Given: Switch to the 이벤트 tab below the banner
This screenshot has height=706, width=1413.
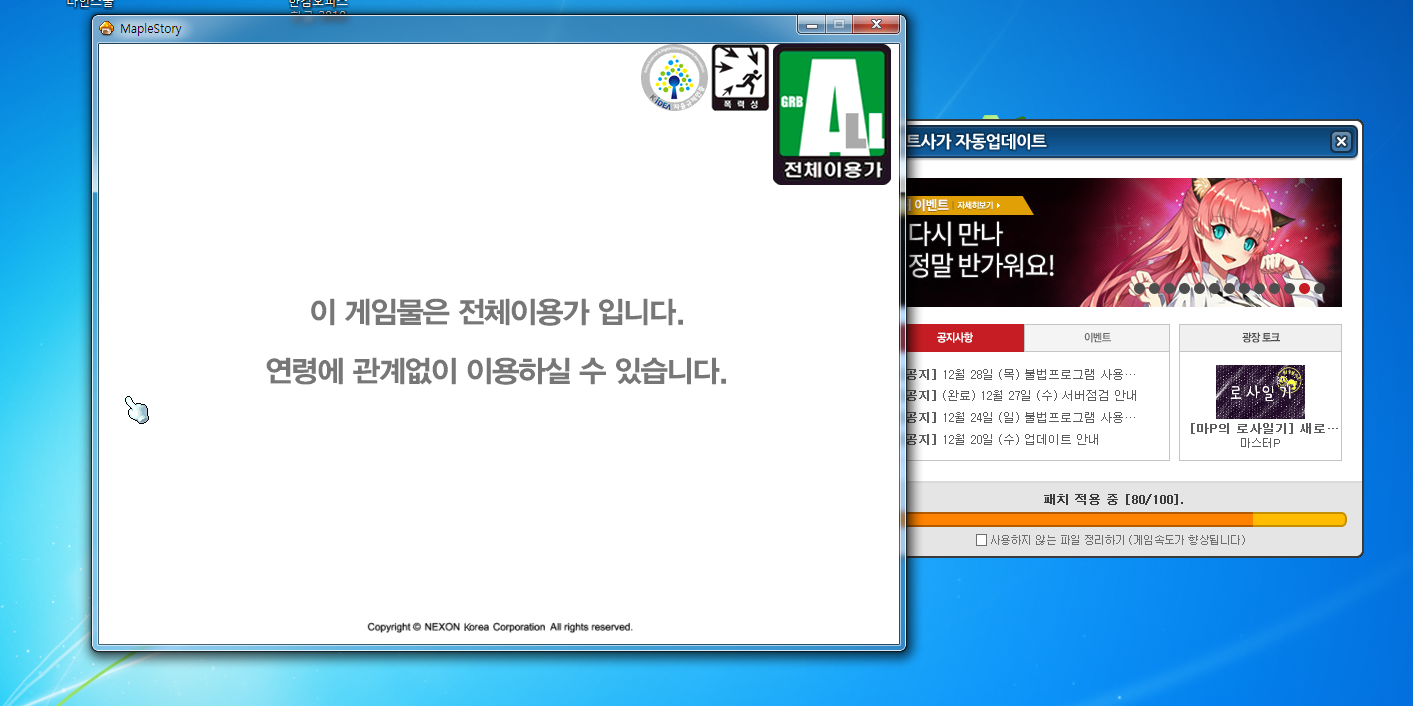Looking at the screenshot, I should pos(1097,338).
